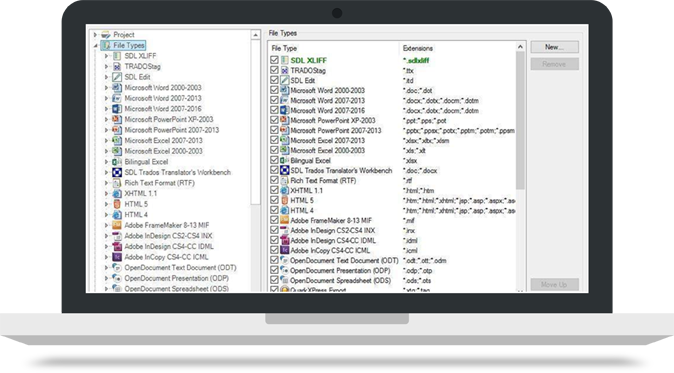Select the Microsoft Excel 2007-2013 tree label
Viewport: 674px width, 373px height.
click(163, 141)
